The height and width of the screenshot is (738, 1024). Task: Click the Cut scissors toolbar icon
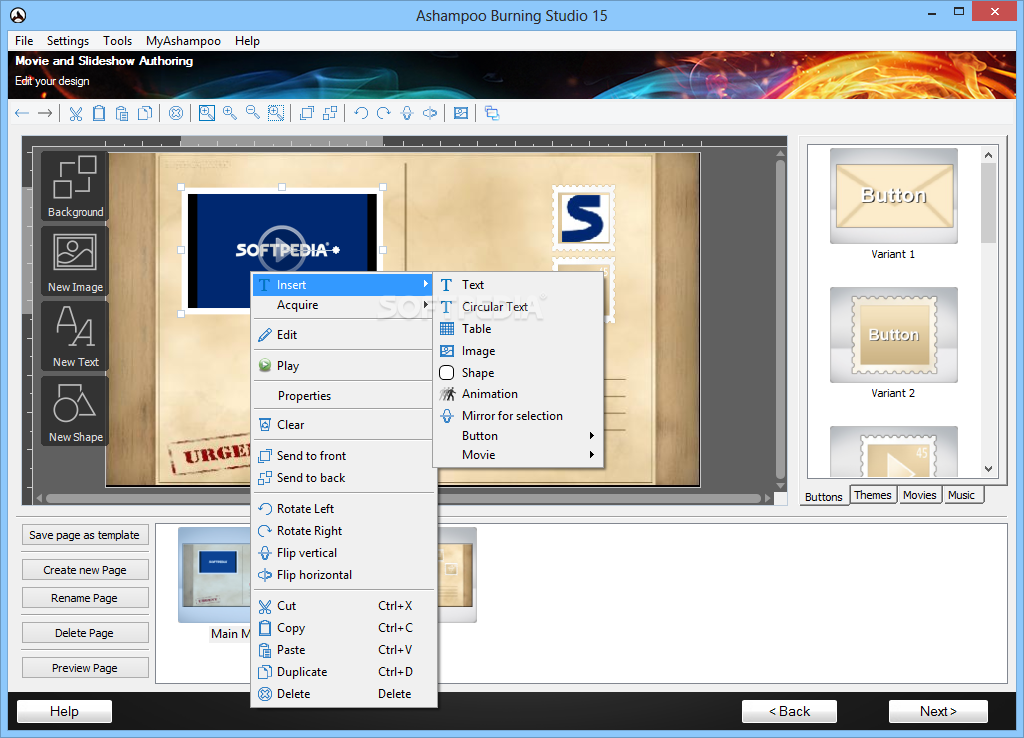[x=76, y=114]
